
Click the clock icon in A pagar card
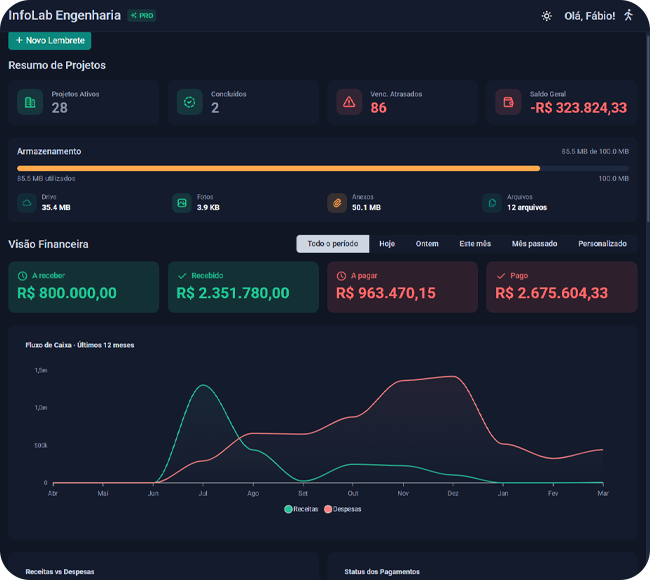point(341,276)
